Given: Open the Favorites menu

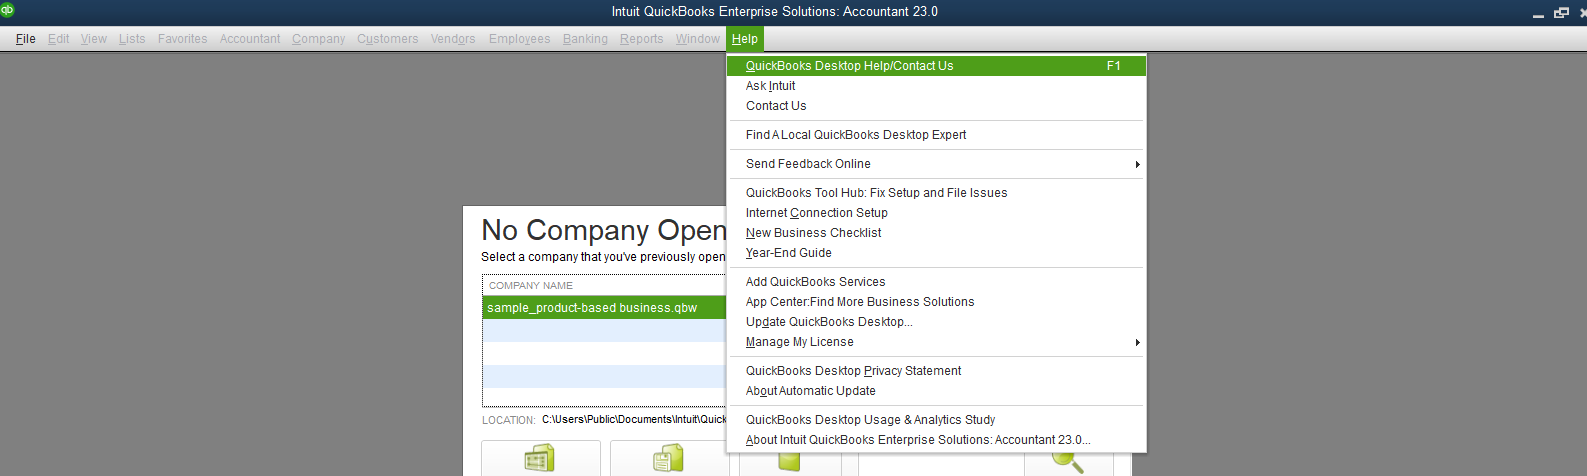Looking at the screenshot, I should pos(183,39).
